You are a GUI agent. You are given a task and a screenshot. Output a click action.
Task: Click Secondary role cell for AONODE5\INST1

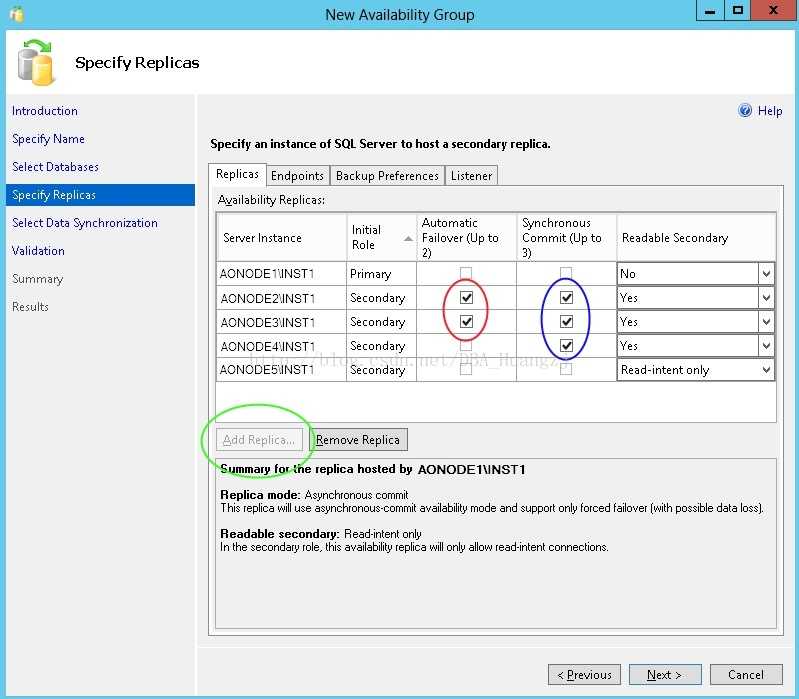point(381,369)
